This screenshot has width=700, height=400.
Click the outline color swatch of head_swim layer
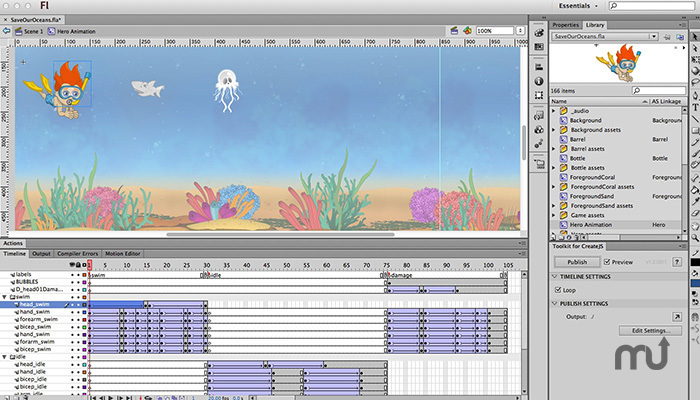(x=84, y=304)
